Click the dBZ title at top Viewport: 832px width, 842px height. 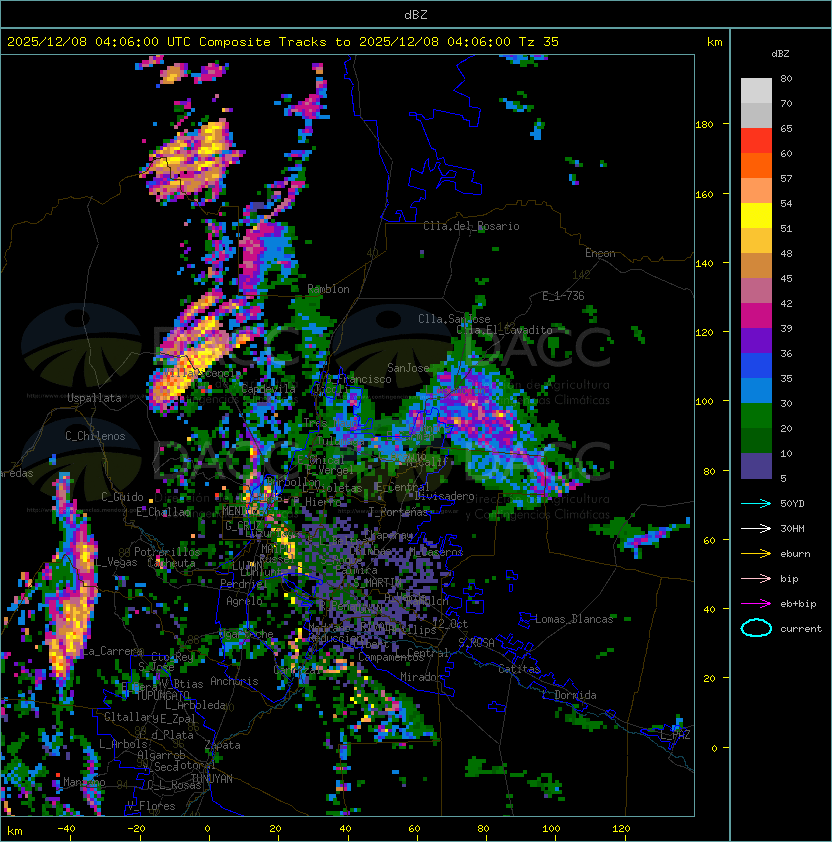415,14
